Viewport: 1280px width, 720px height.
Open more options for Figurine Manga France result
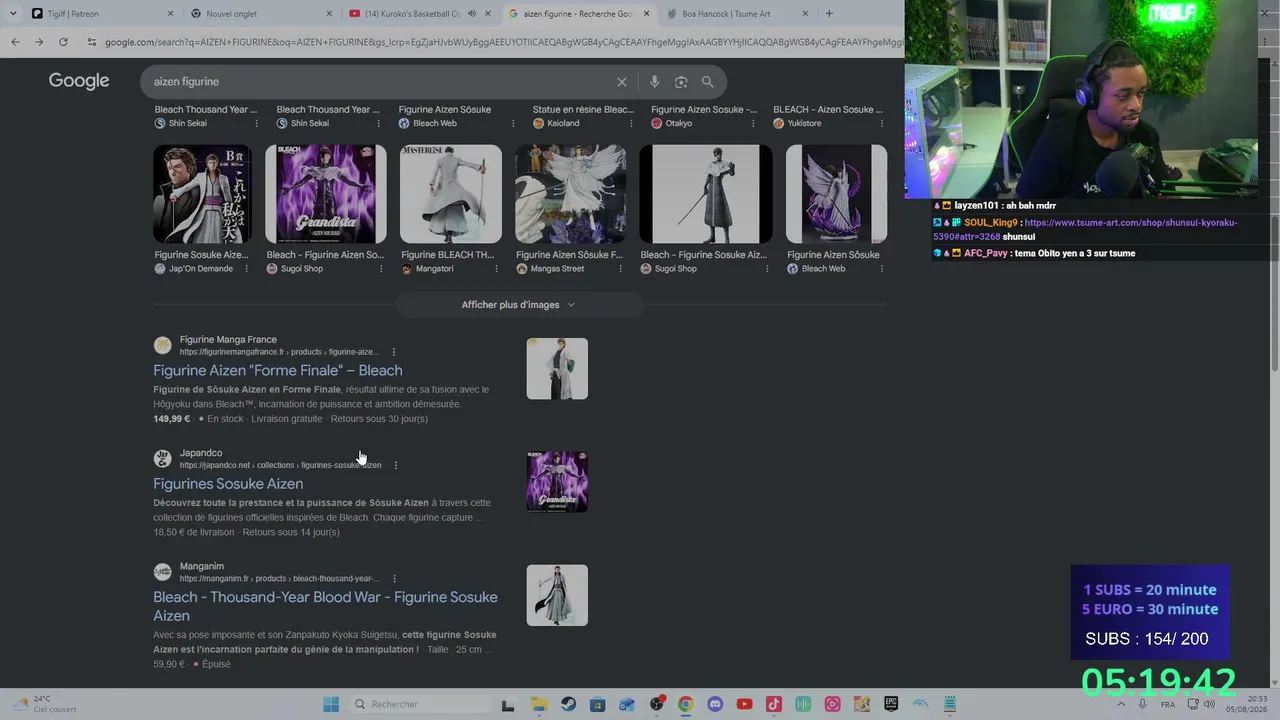(394, 352)
